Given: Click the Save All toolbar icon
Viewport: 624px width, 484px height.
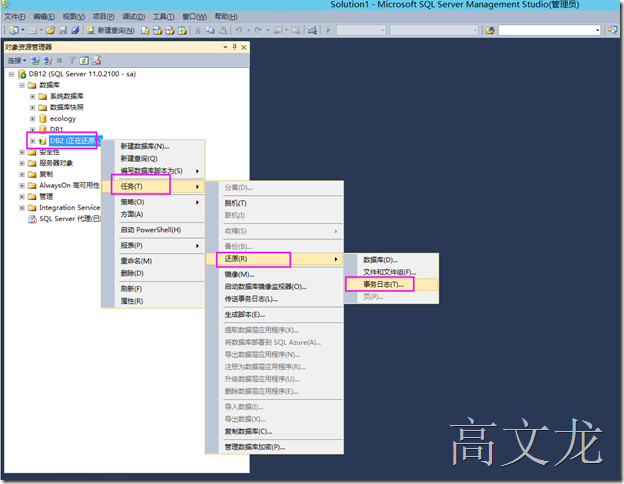Looking at the screenshot, I should (x=75, y=30).
